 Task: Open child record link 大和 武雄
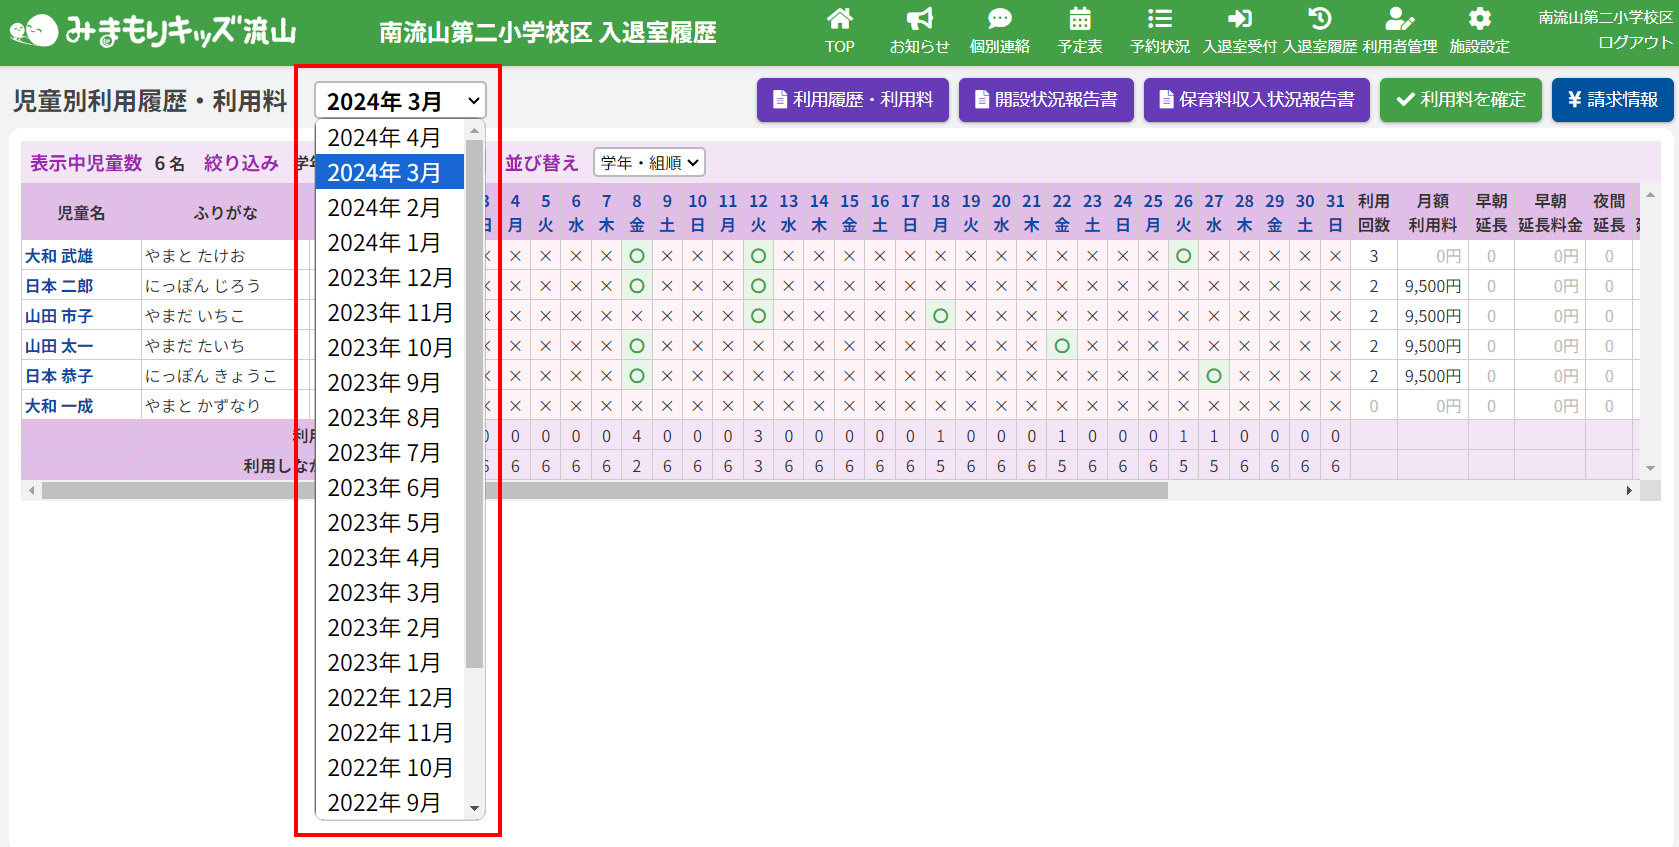[59, 256]
